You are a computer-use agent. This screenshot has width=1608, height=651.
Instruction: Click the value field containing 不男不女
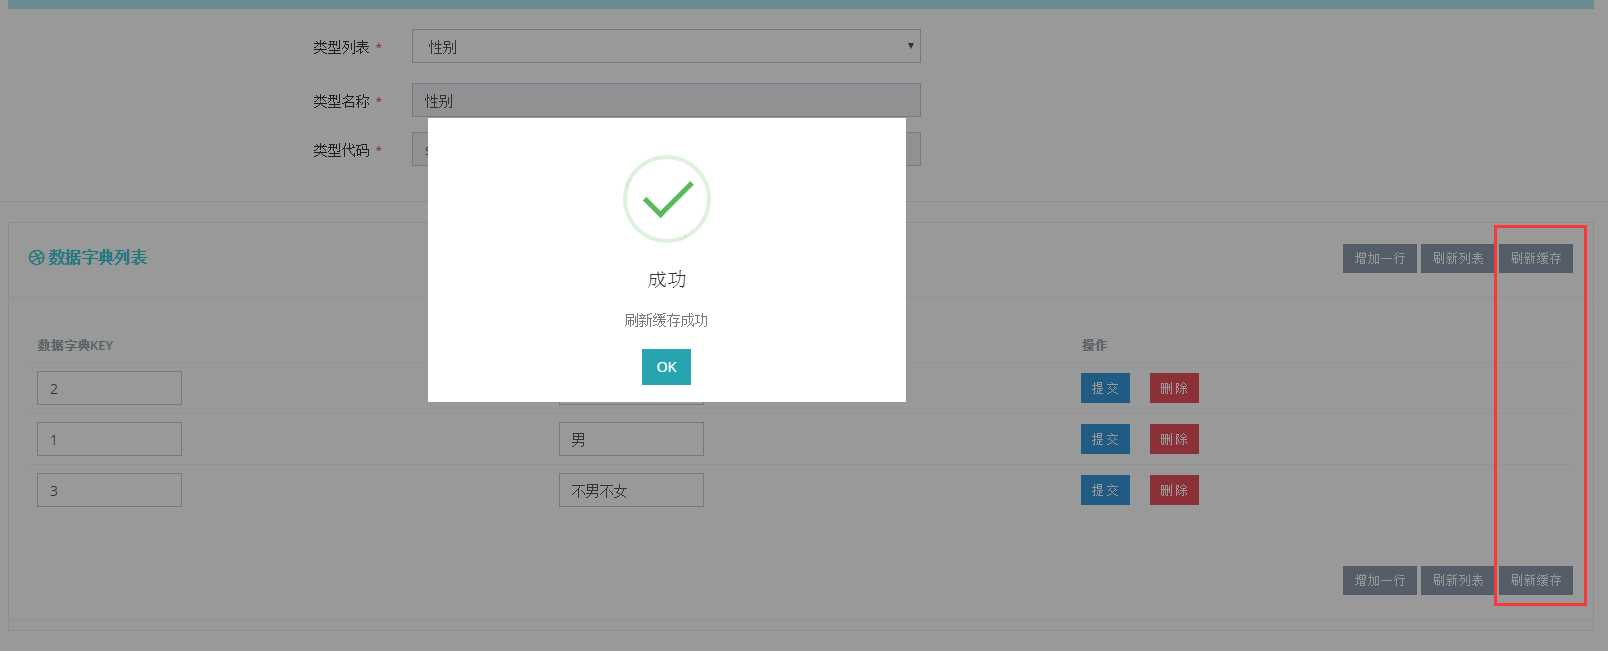pyautogui.click(x=631, y=490)
